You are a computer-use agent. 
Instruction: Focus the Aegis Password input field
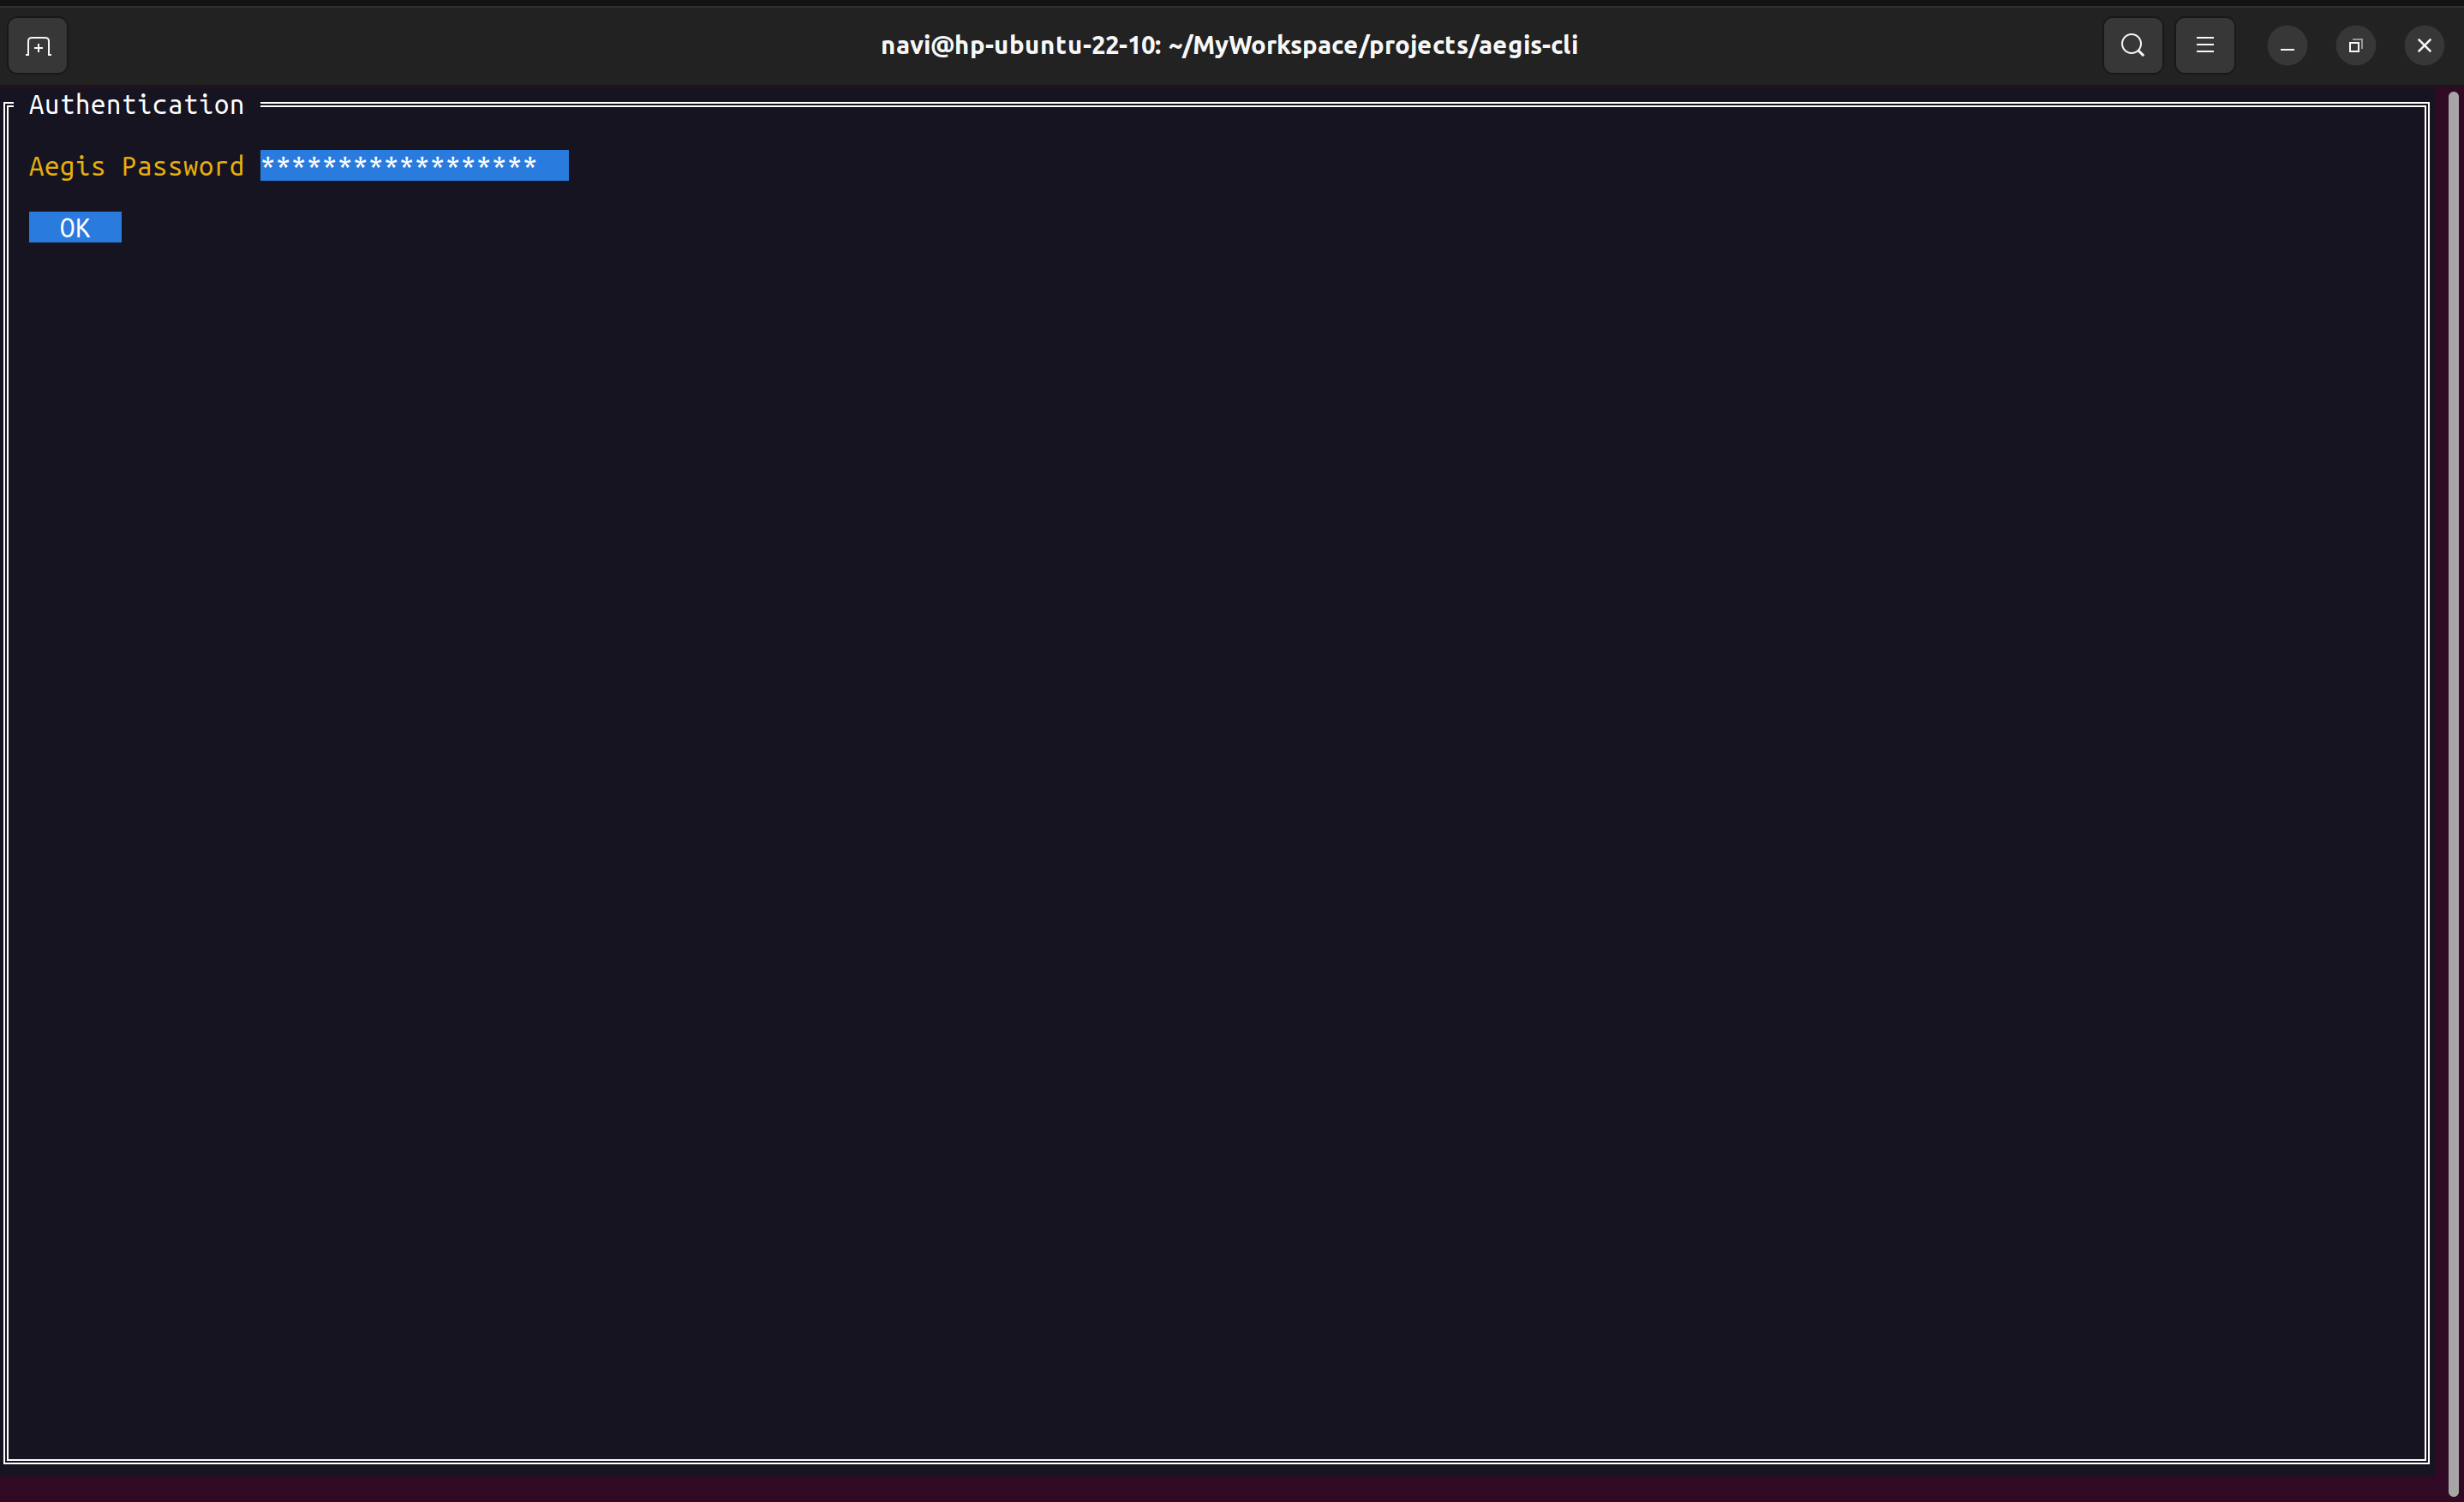coord(414,166)
